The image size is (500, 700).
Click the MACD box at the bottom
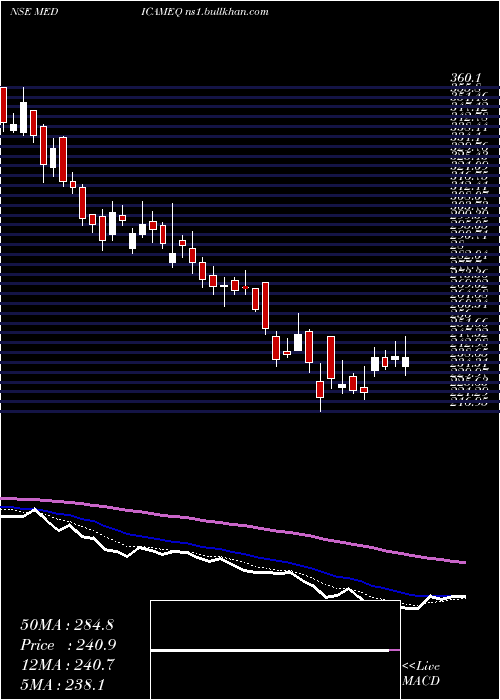[x=275, y=650]
